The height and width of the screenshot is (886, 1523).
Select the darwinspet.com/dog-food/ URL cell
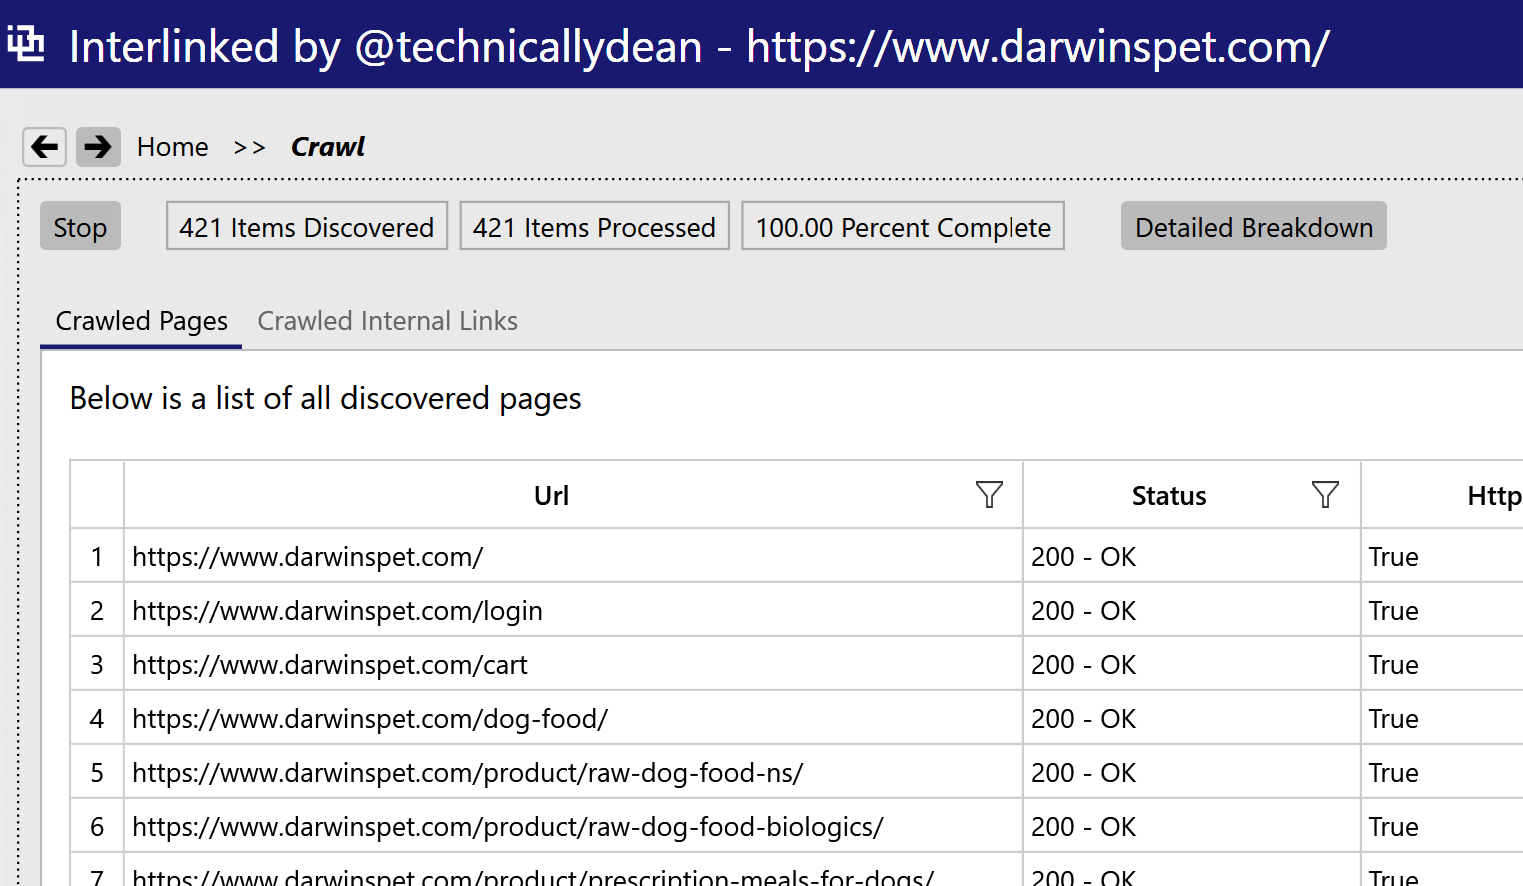573,718
